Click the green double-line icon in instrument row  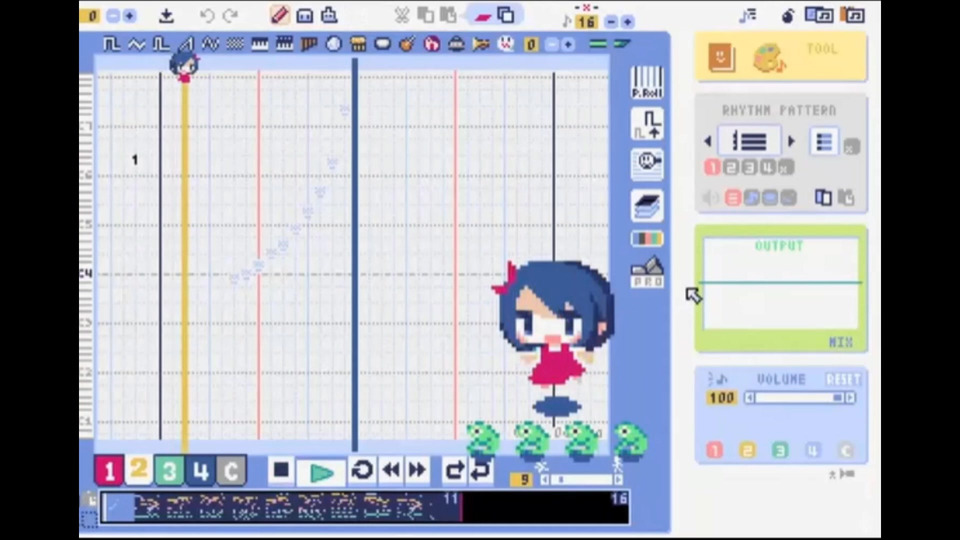tap(598, 44)
